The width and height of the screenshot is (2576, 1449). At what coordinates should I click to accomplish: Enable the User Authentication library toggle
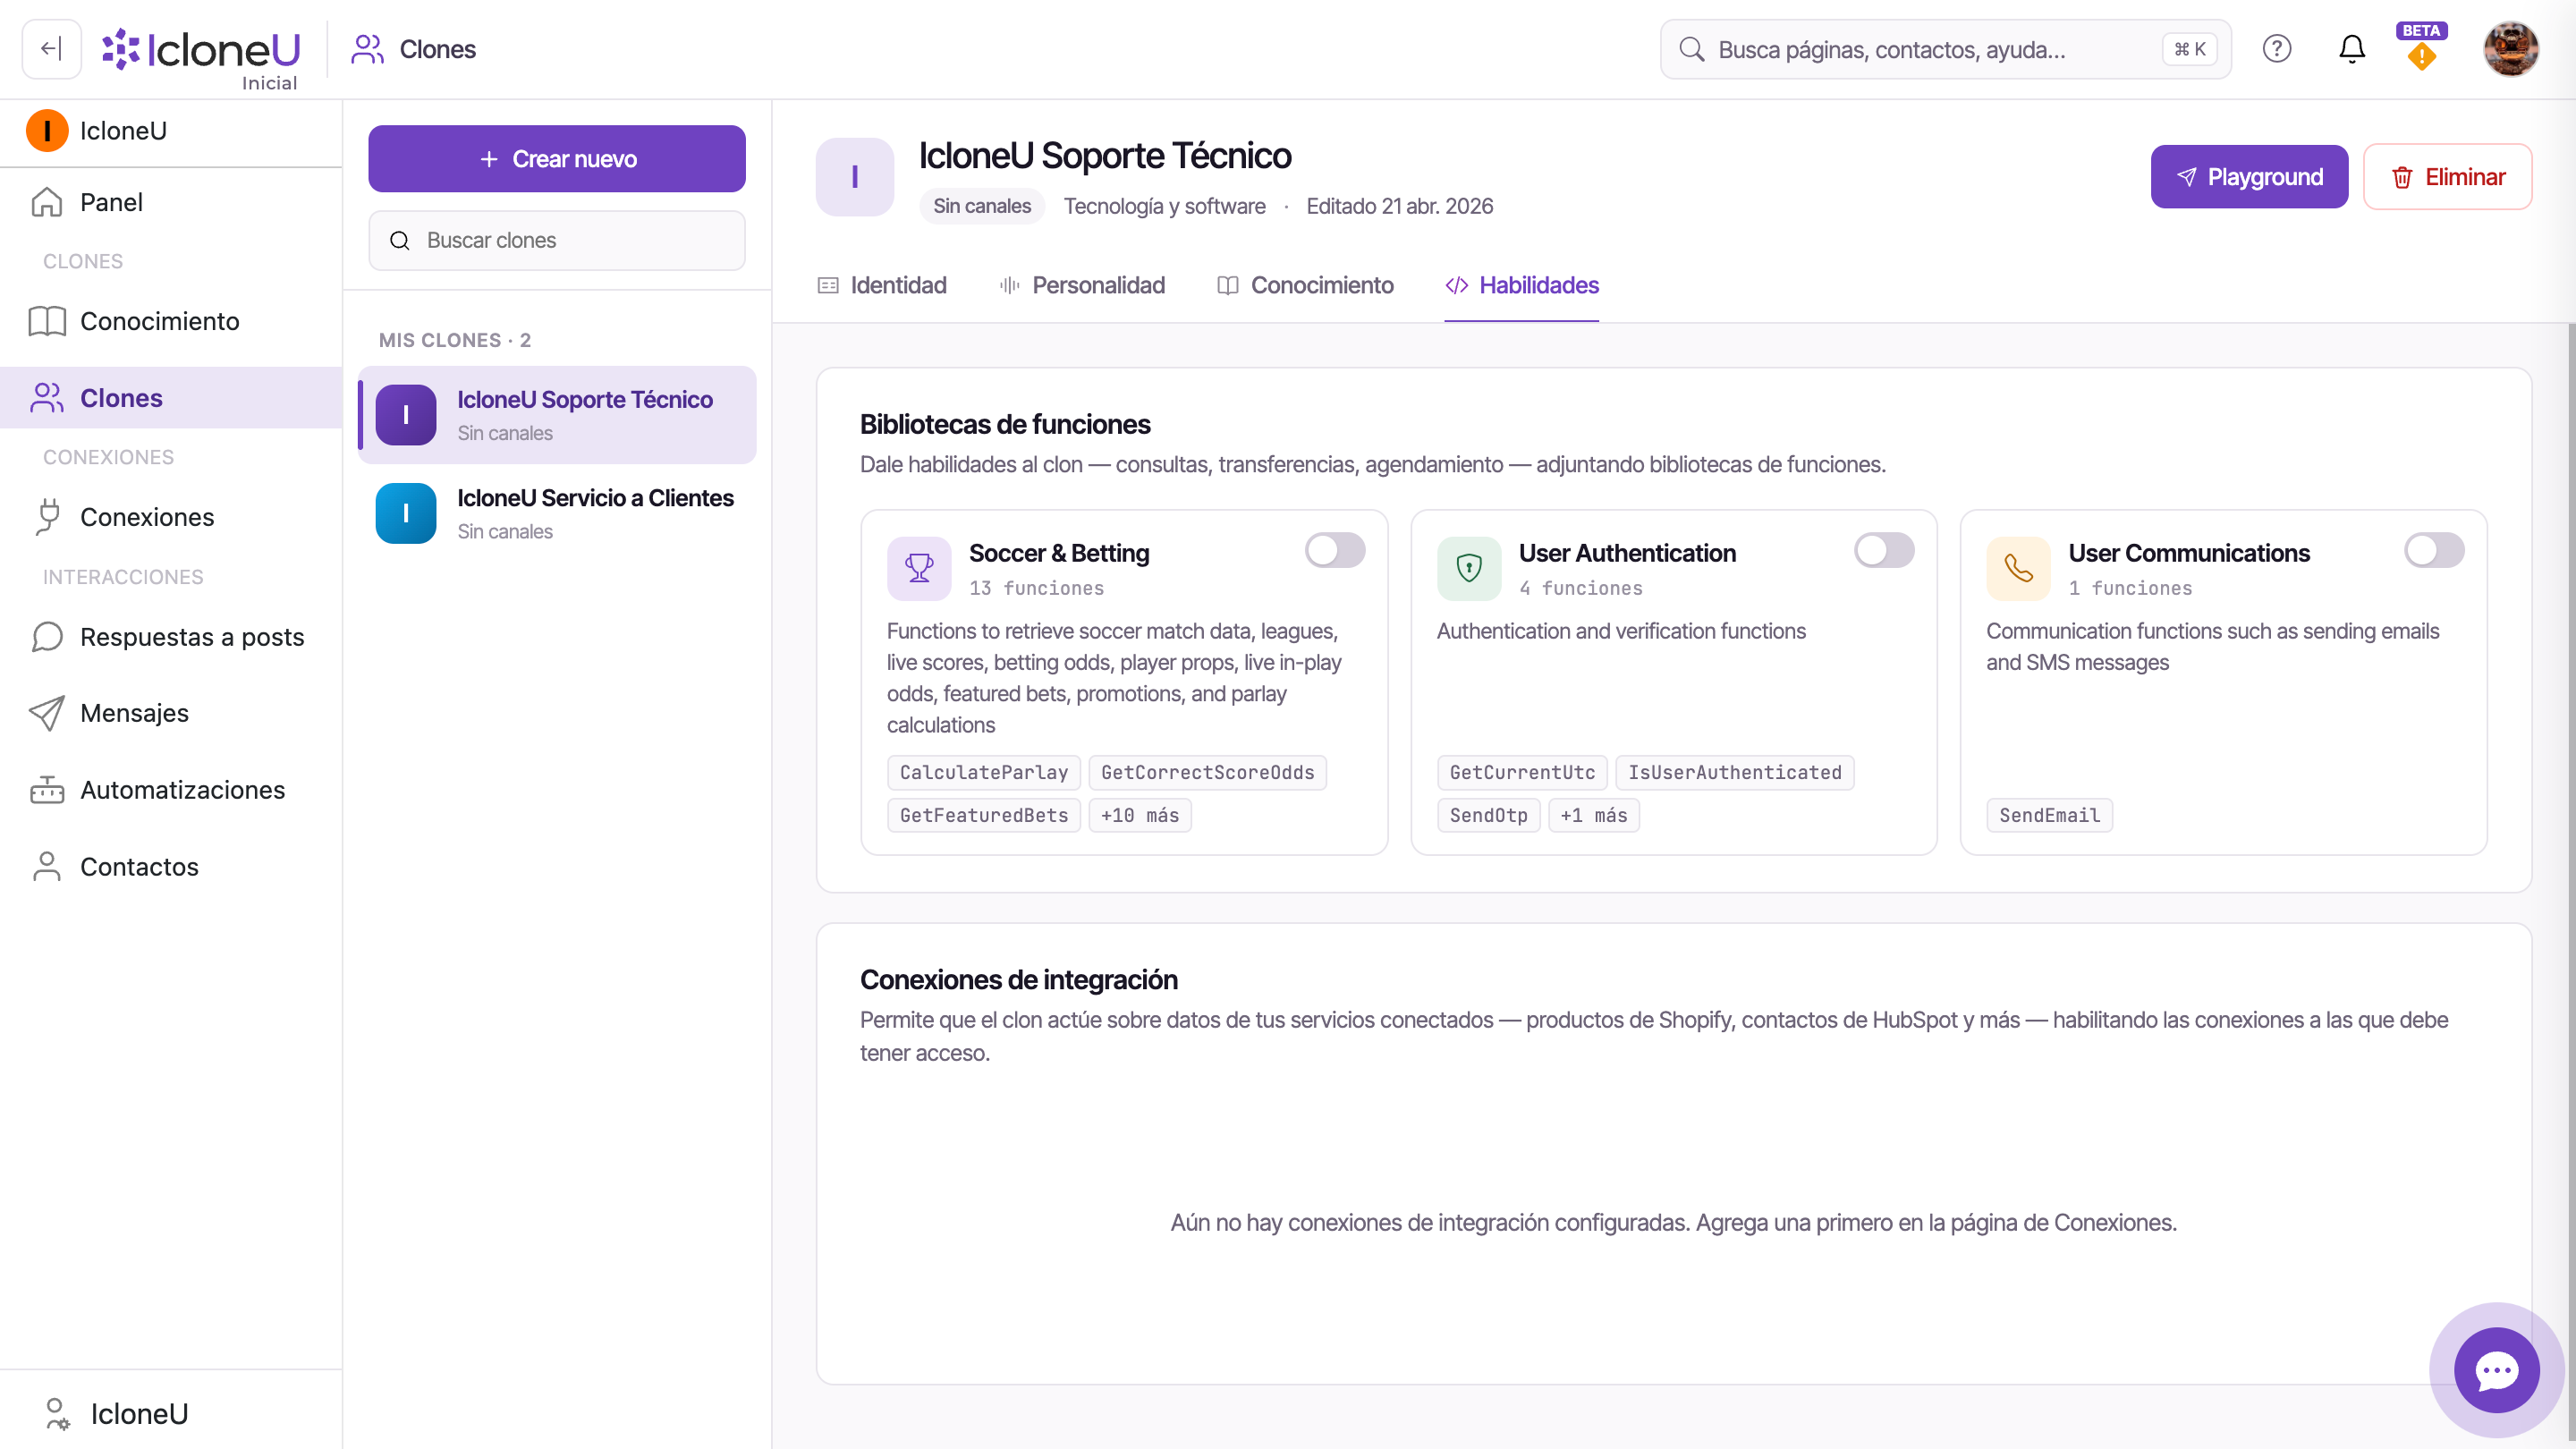[x=1884, y=550]
